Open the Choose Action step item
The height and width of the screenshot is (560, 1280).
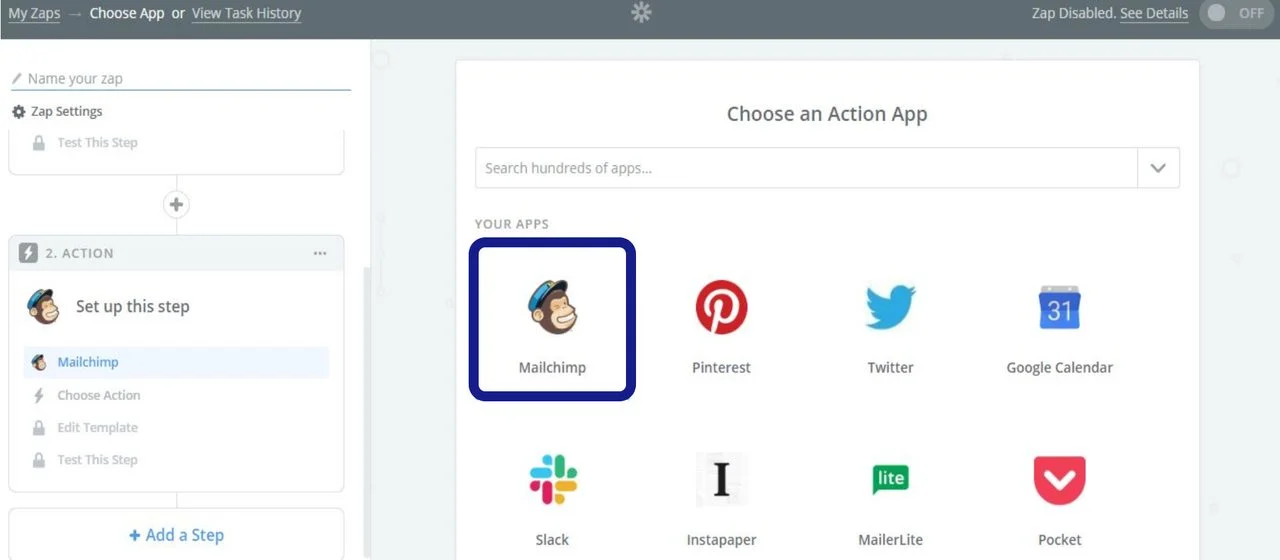click(x=99, y=395)
